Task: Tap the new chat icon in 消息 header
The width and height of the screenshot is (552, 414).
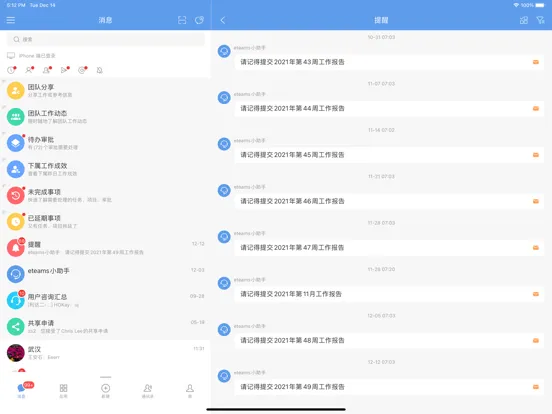Action: pyautogui.click(x=199, y=20)
